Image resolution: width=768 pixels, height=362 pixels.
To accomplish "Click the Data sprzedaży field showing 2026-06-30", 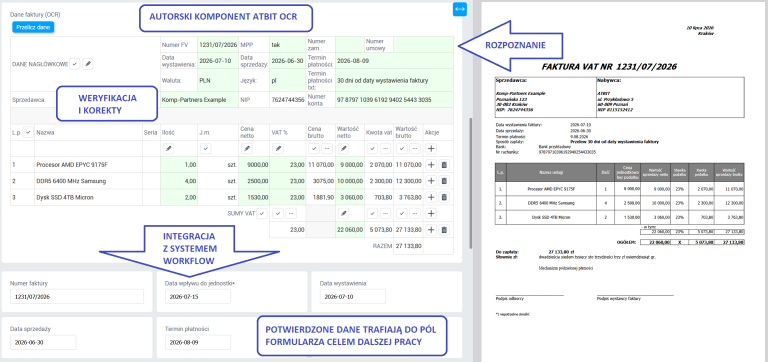I will tap(43, 342).
